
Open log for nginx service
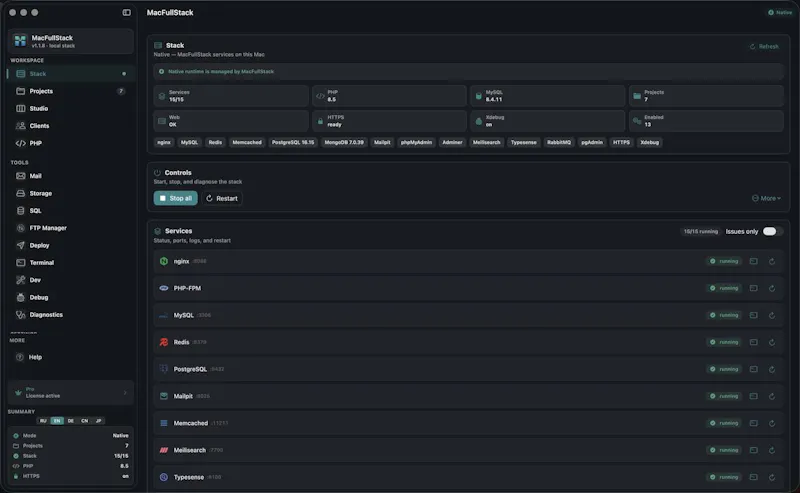click(x=753, y=261)
